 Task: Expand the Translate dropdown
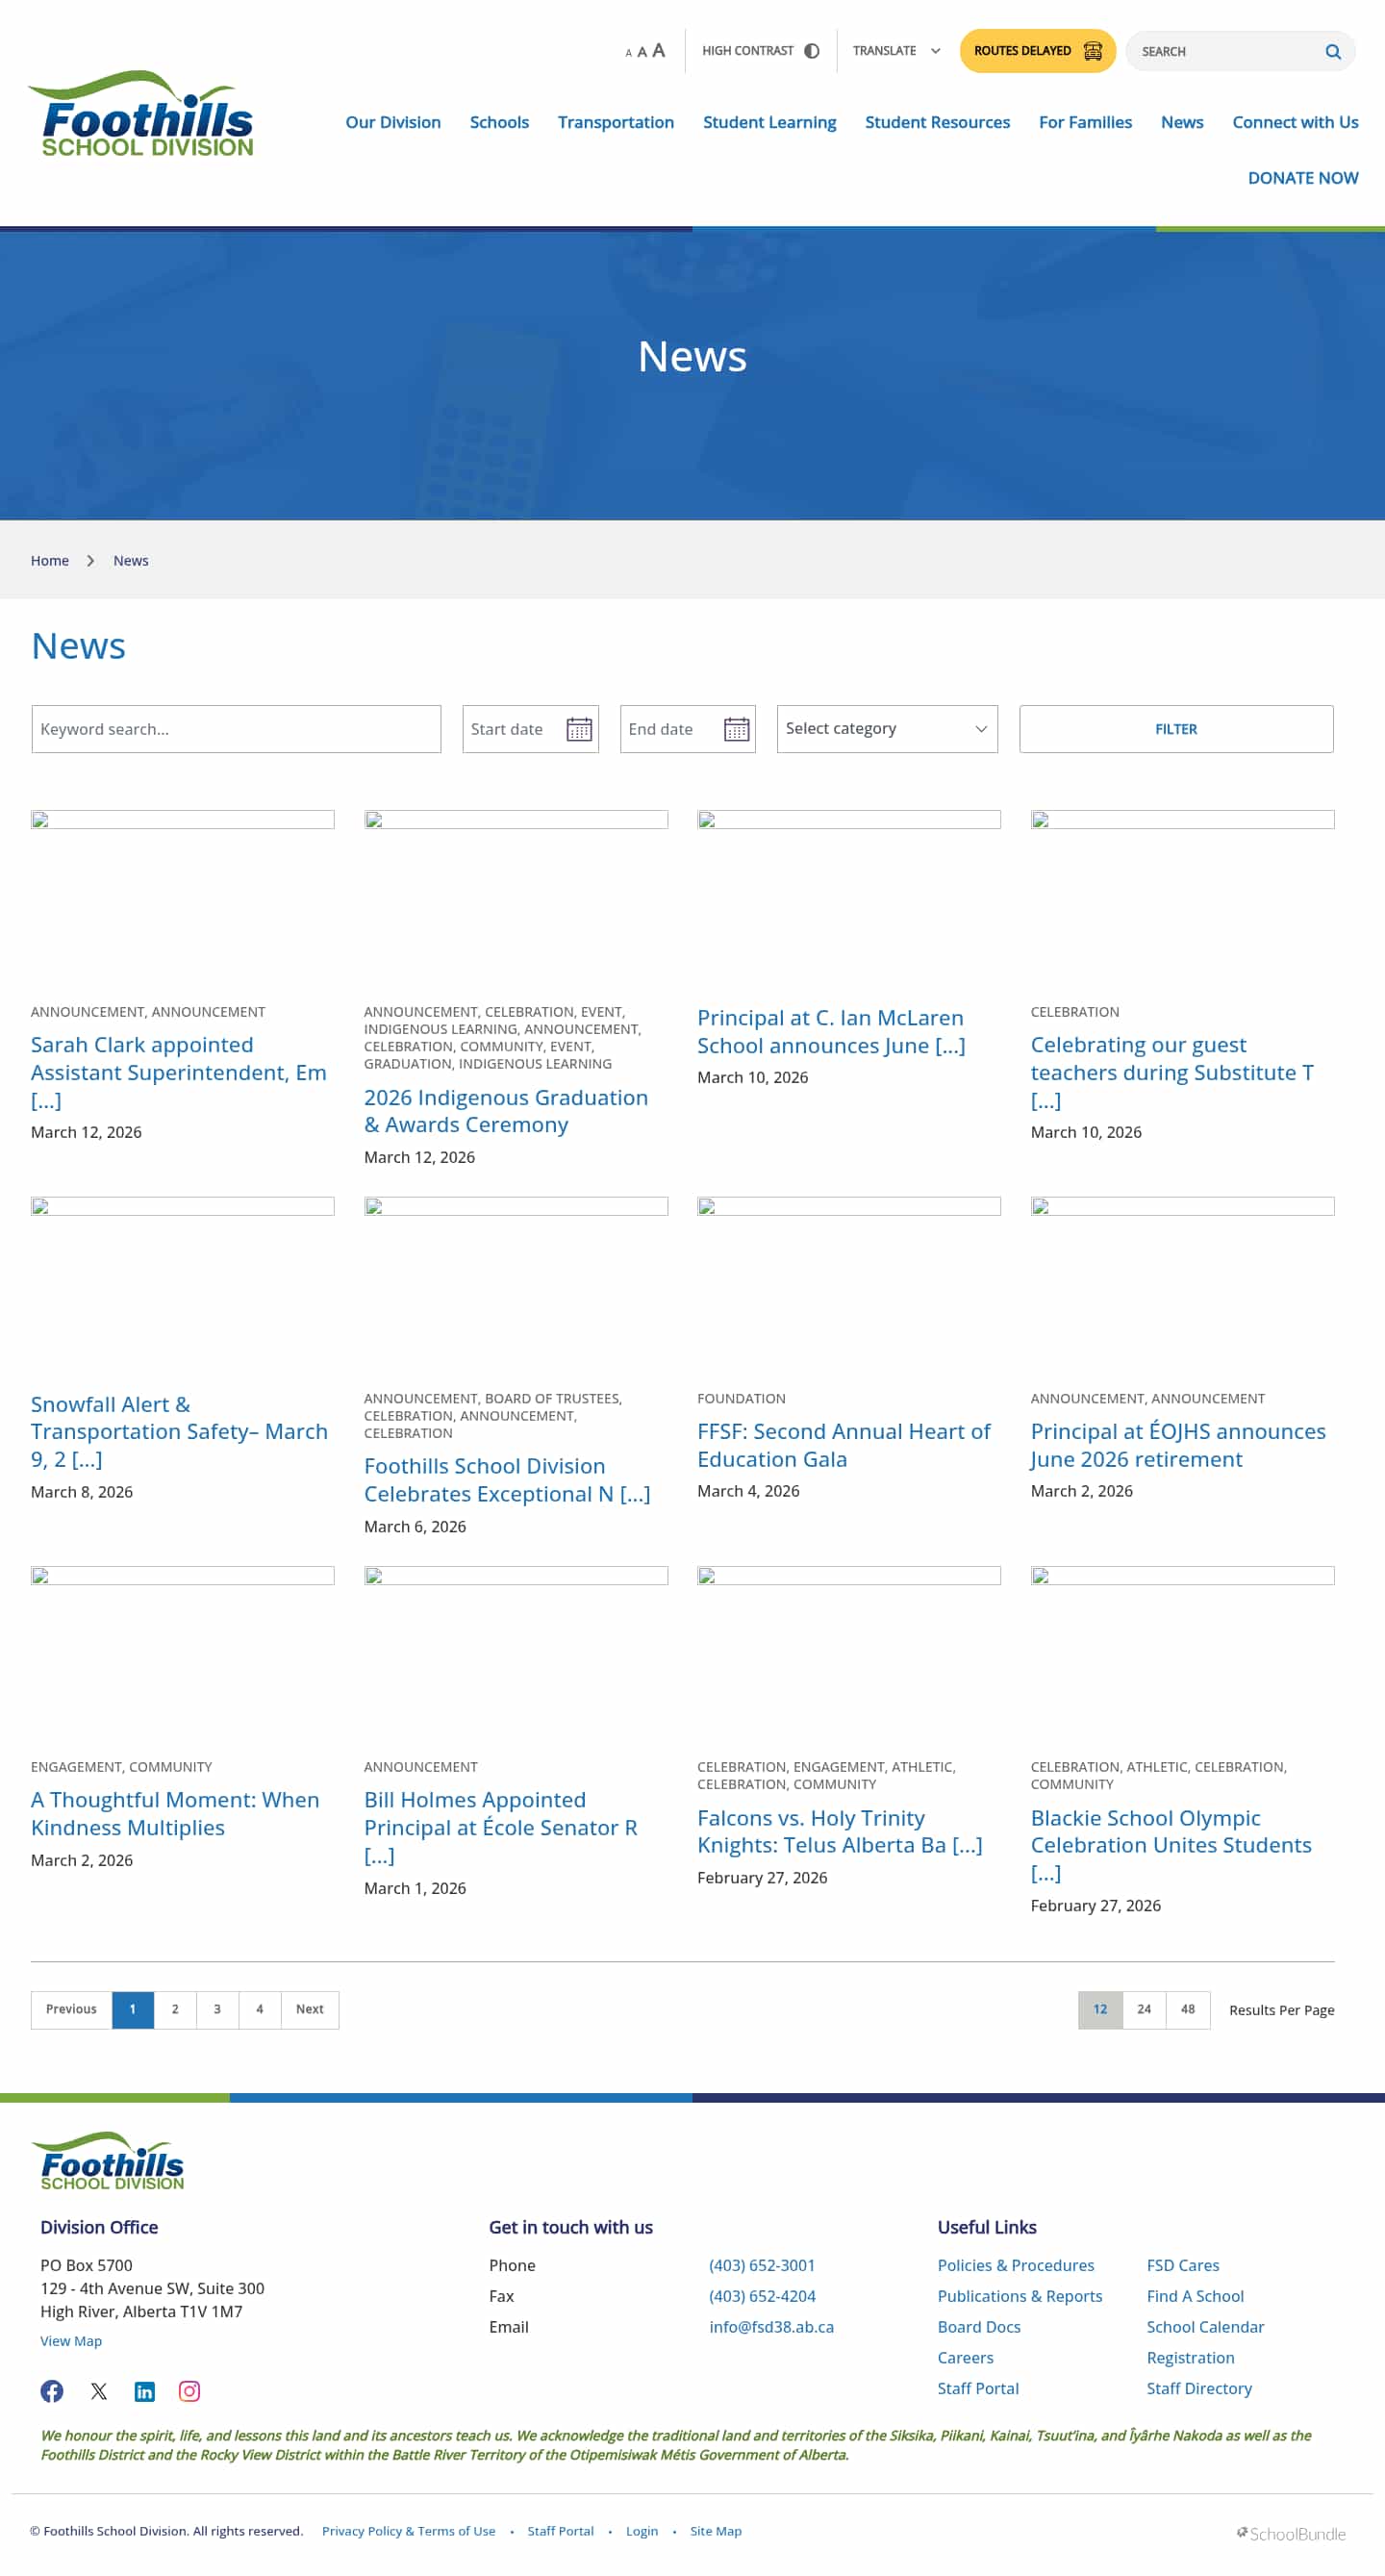pos(896,51)
